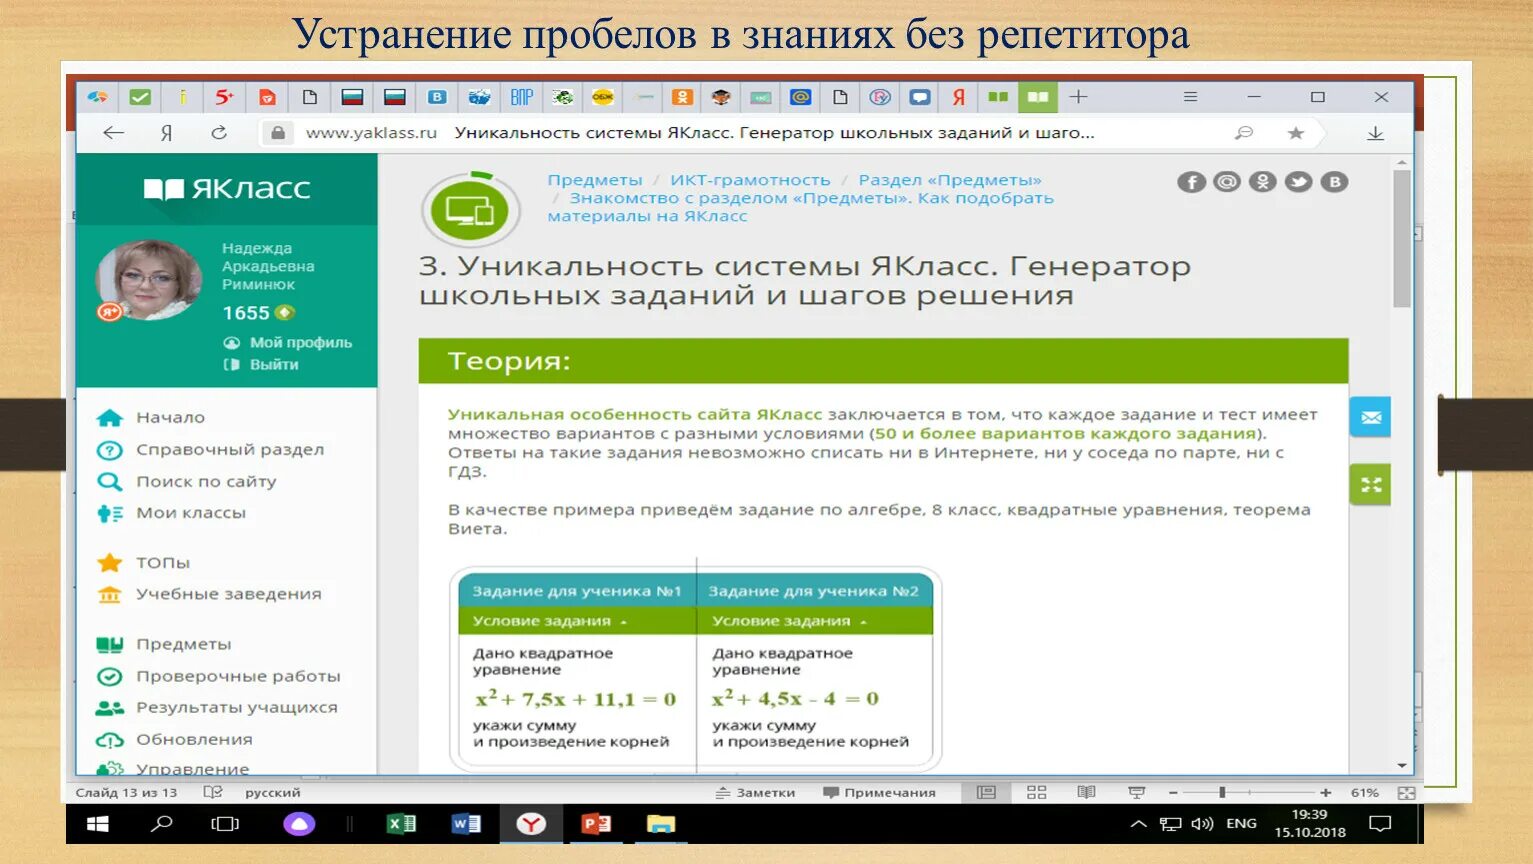Reload the page with the refresh icon

(x=219, y=133)
